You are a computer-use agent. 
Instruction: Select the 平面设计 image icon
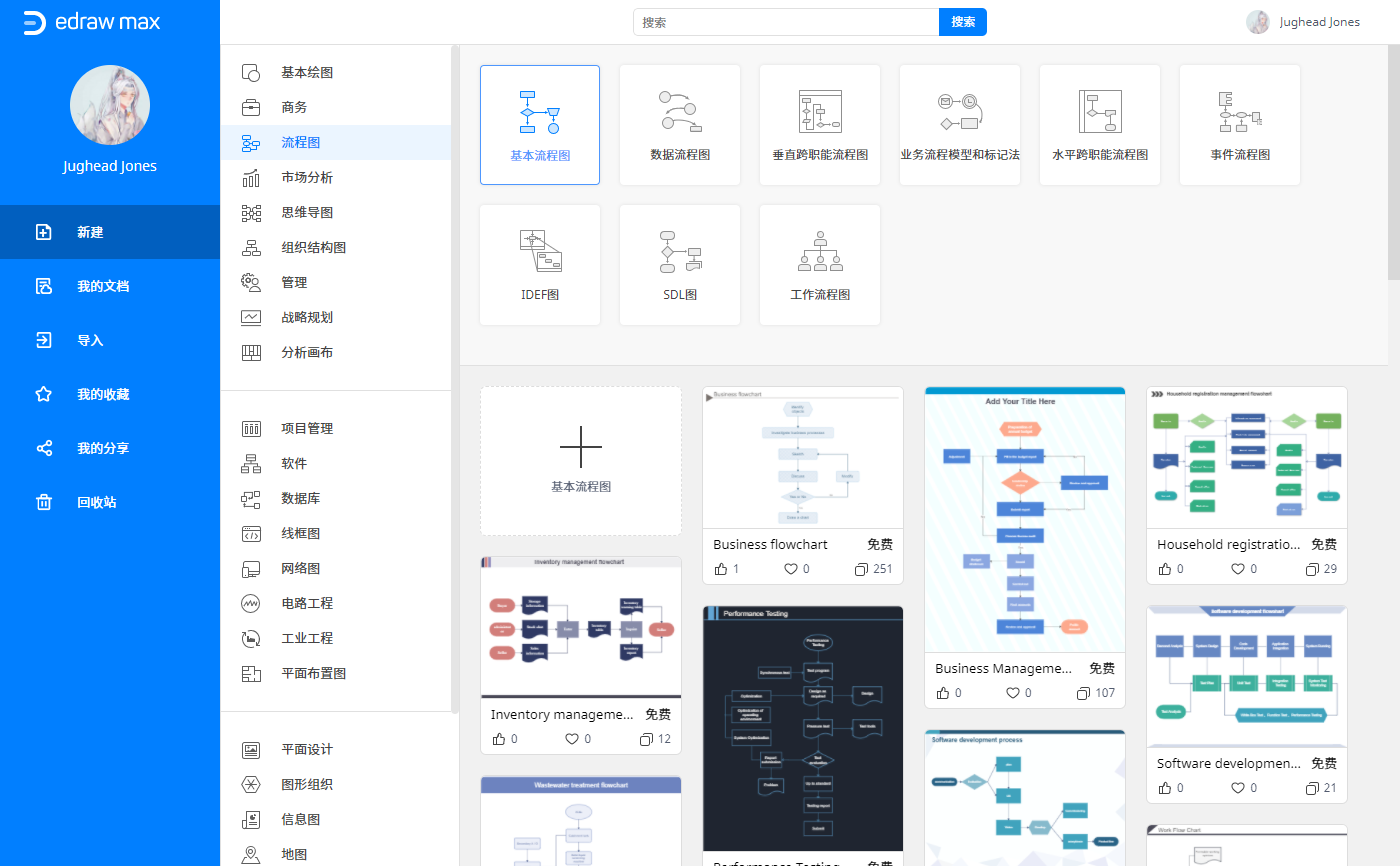251,750
